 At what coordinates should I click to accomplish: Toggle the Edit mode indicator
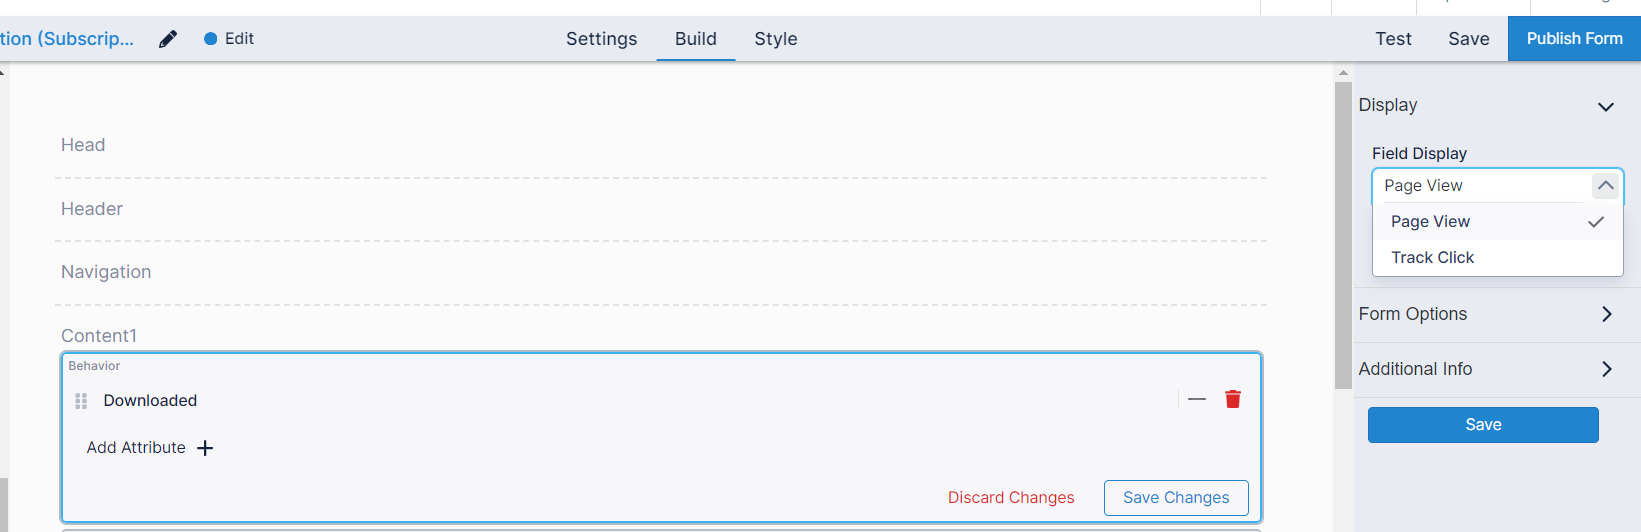click(x=229, y=39)
